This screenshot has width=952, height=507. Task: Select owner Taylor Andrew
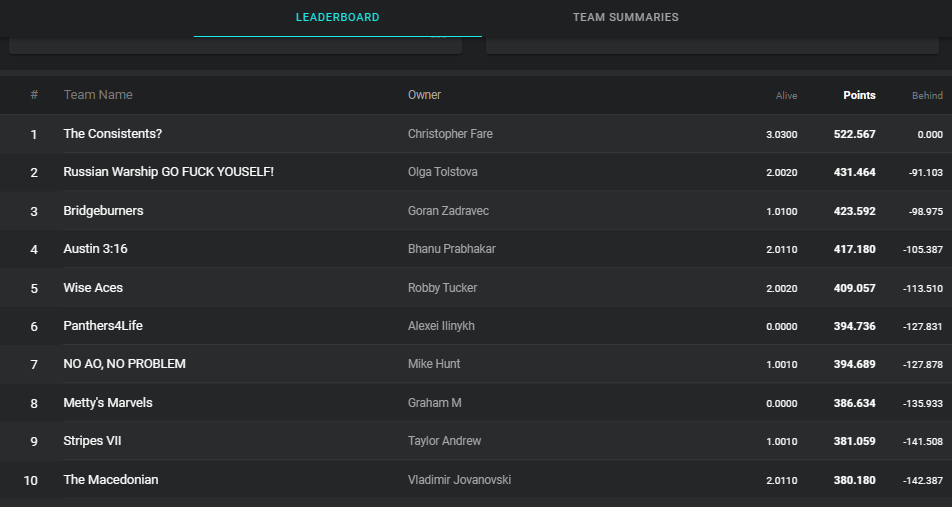444,441
